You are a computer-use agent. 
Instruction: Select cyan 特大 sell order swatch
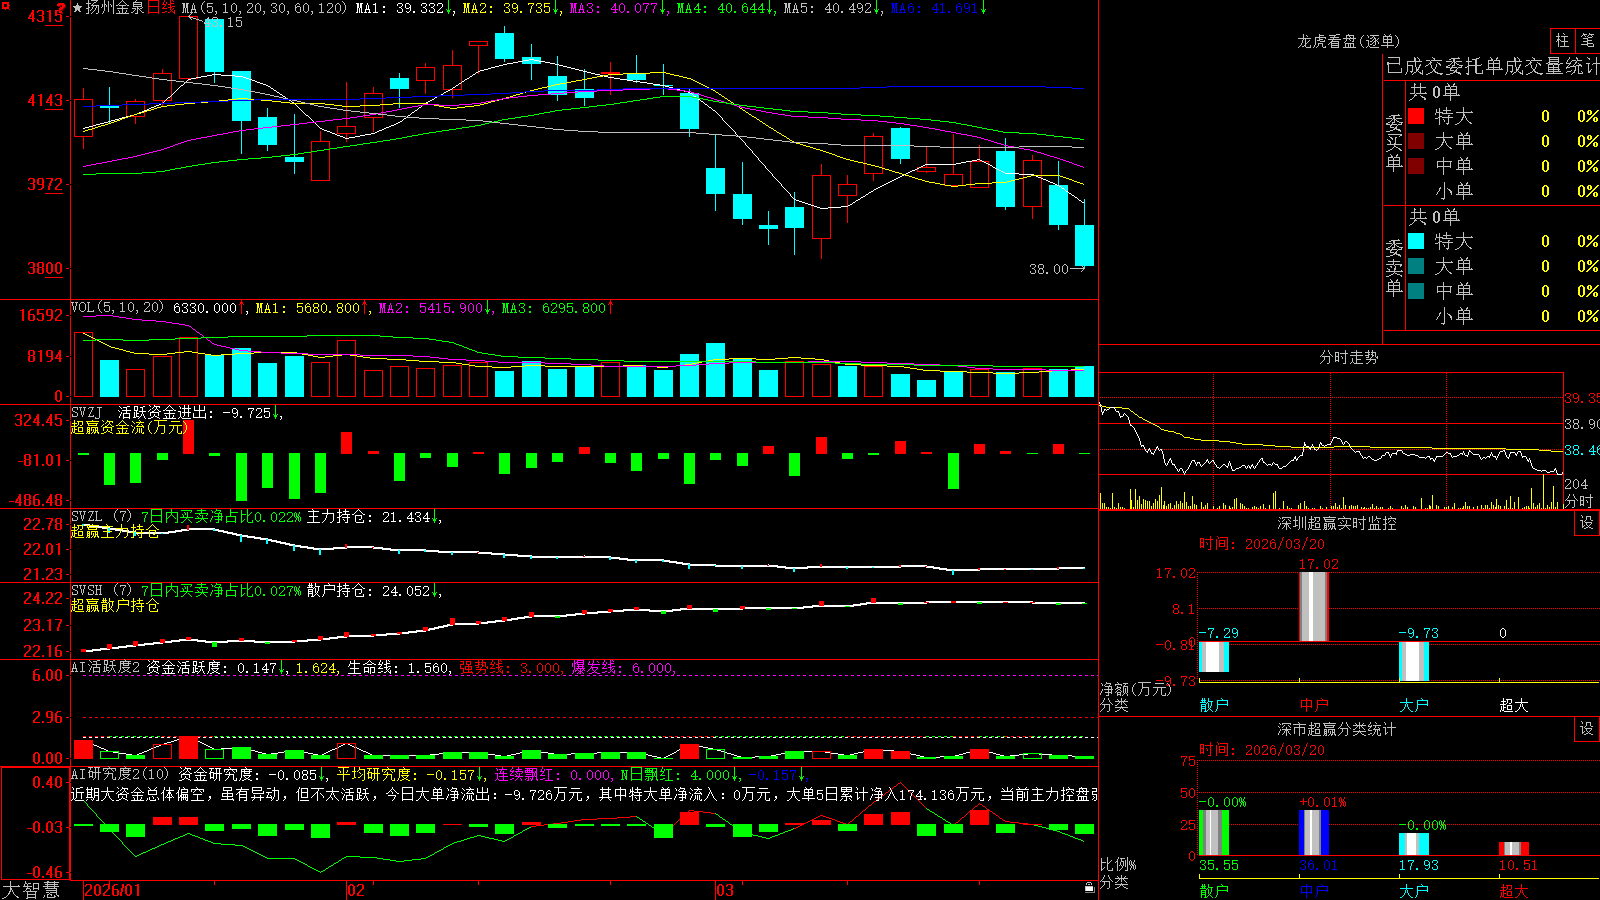point(1416,241)
